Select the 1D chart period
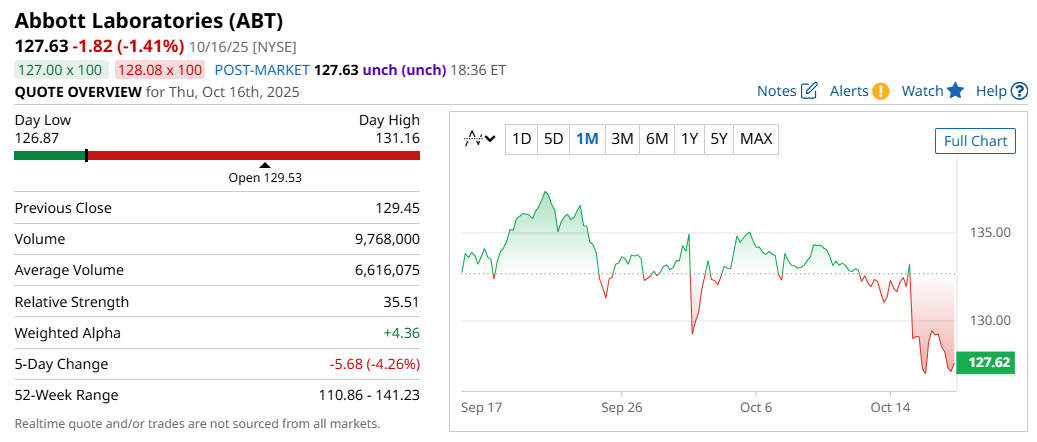 tap(521, 139)
